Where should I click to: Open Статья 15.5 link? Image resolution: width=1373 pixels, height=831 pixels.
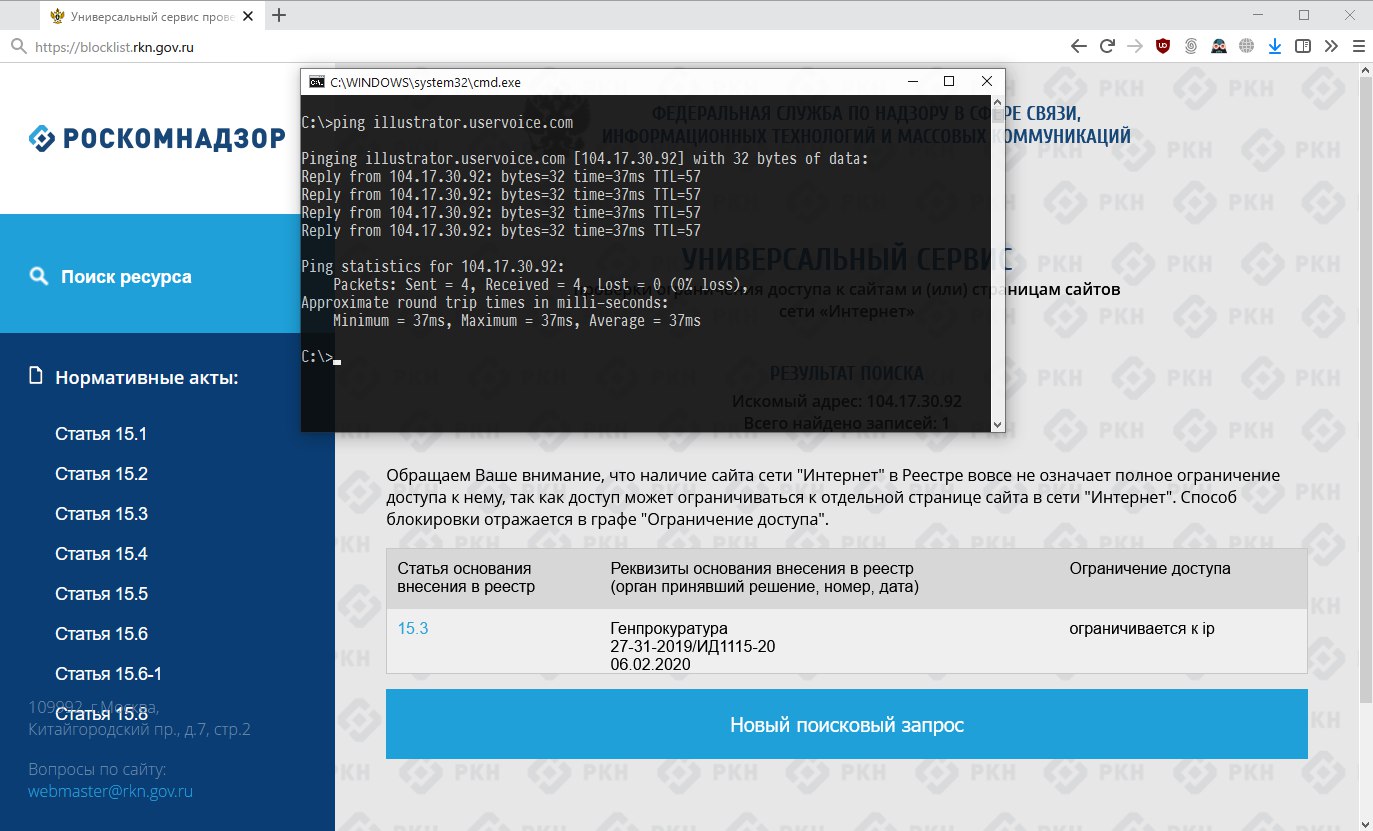101,594
